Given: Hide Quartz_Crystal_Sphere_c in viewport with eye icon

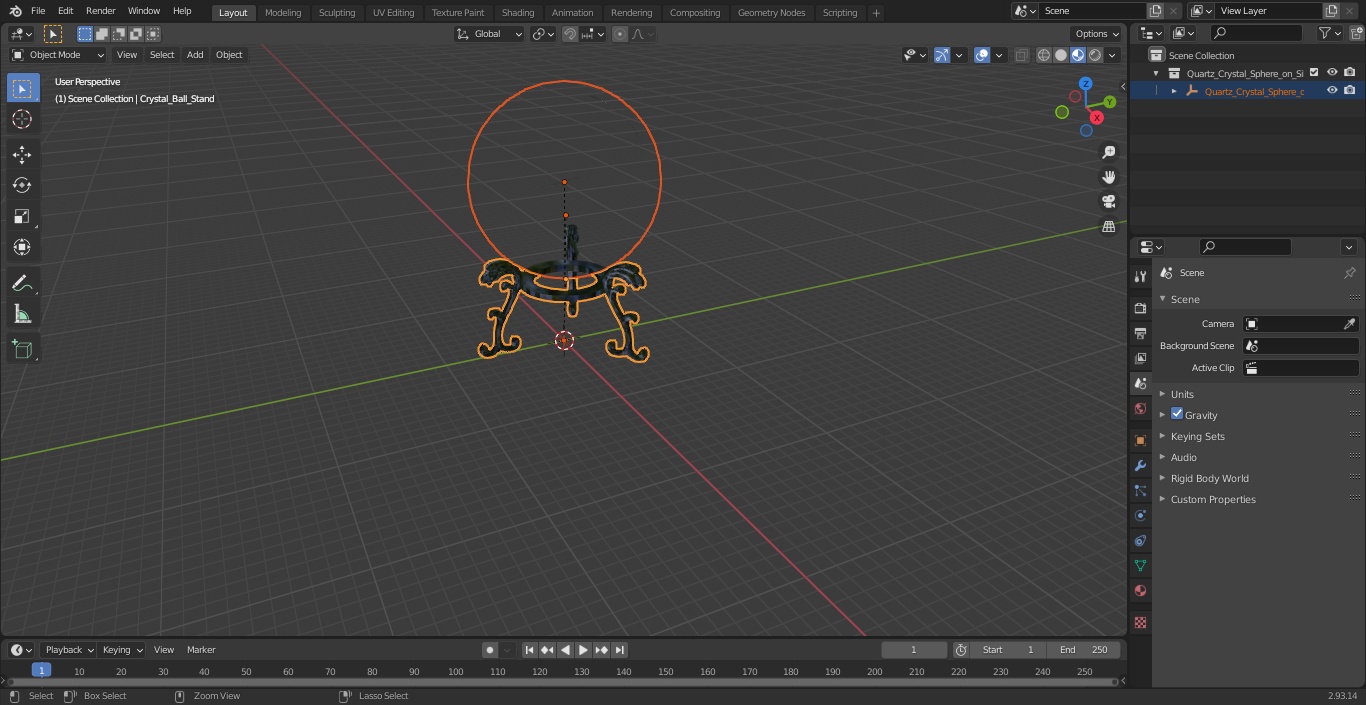Looking at the screenshot, I should (1332, 90).
